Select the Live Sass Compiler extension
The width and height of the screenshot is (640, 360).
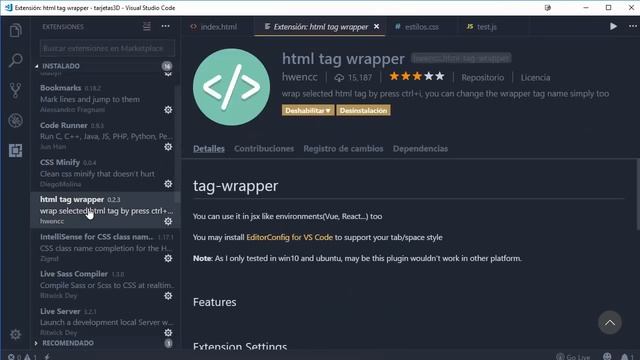104,284
